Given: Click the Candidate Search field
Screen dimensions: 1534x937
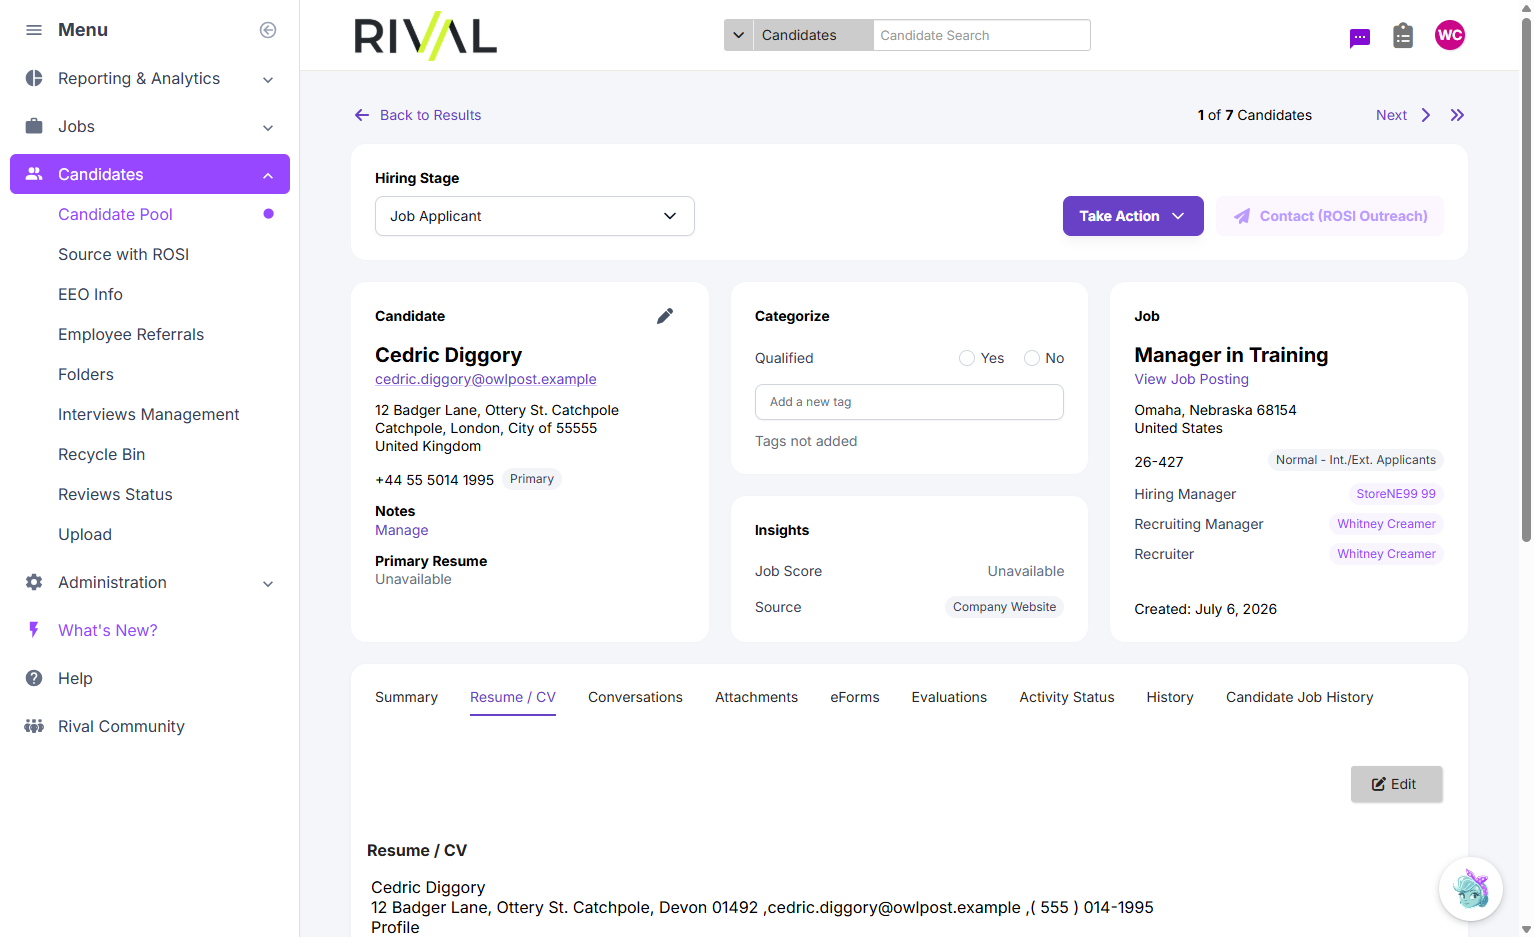Looking at the screenshot, I should 981,35.
